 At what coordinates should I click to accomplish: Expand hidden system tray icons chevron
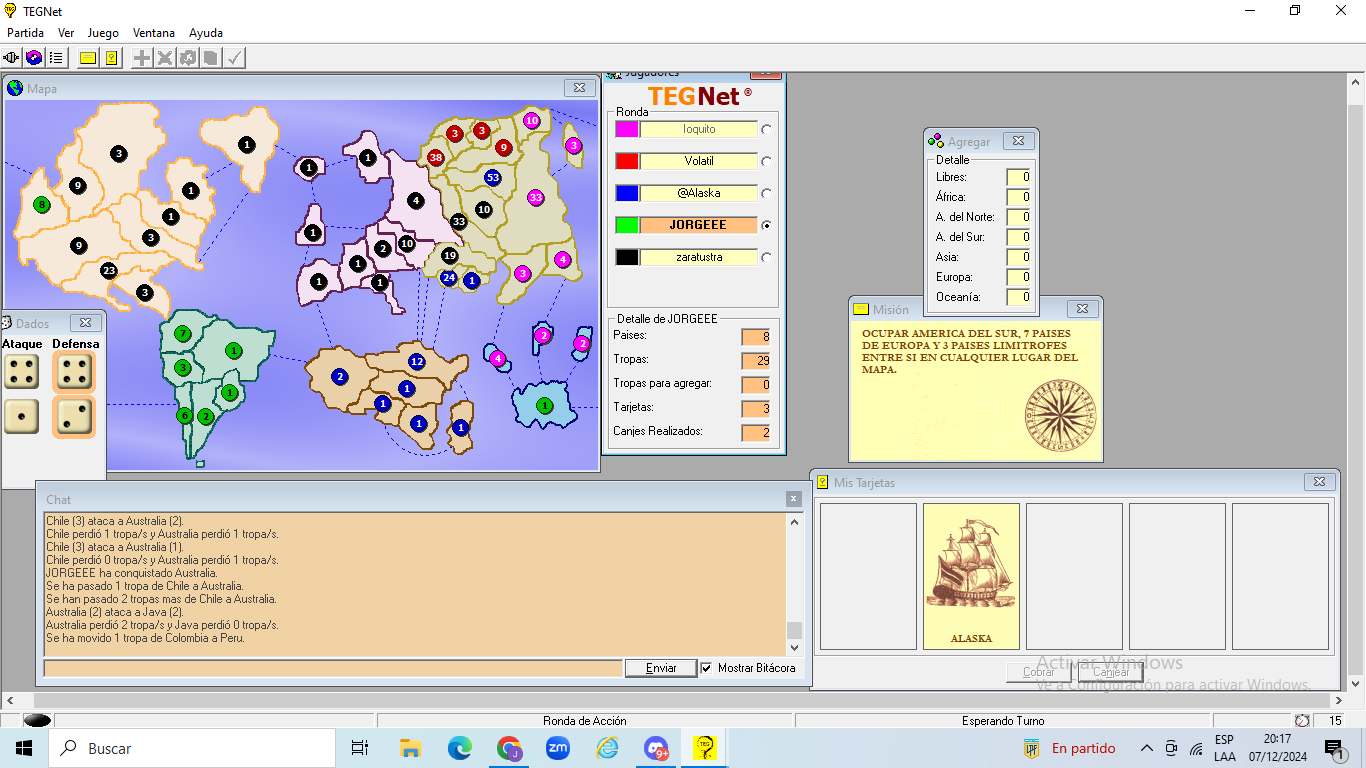tap(1146, 748)
